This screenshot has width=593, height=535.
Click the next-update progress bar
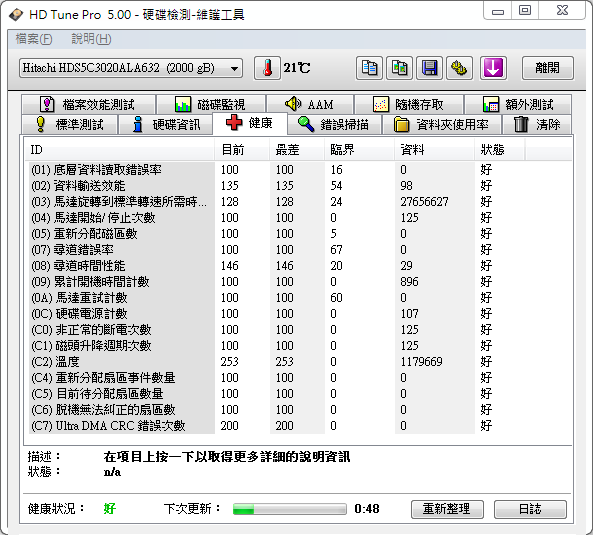click(x=289, y=509)
